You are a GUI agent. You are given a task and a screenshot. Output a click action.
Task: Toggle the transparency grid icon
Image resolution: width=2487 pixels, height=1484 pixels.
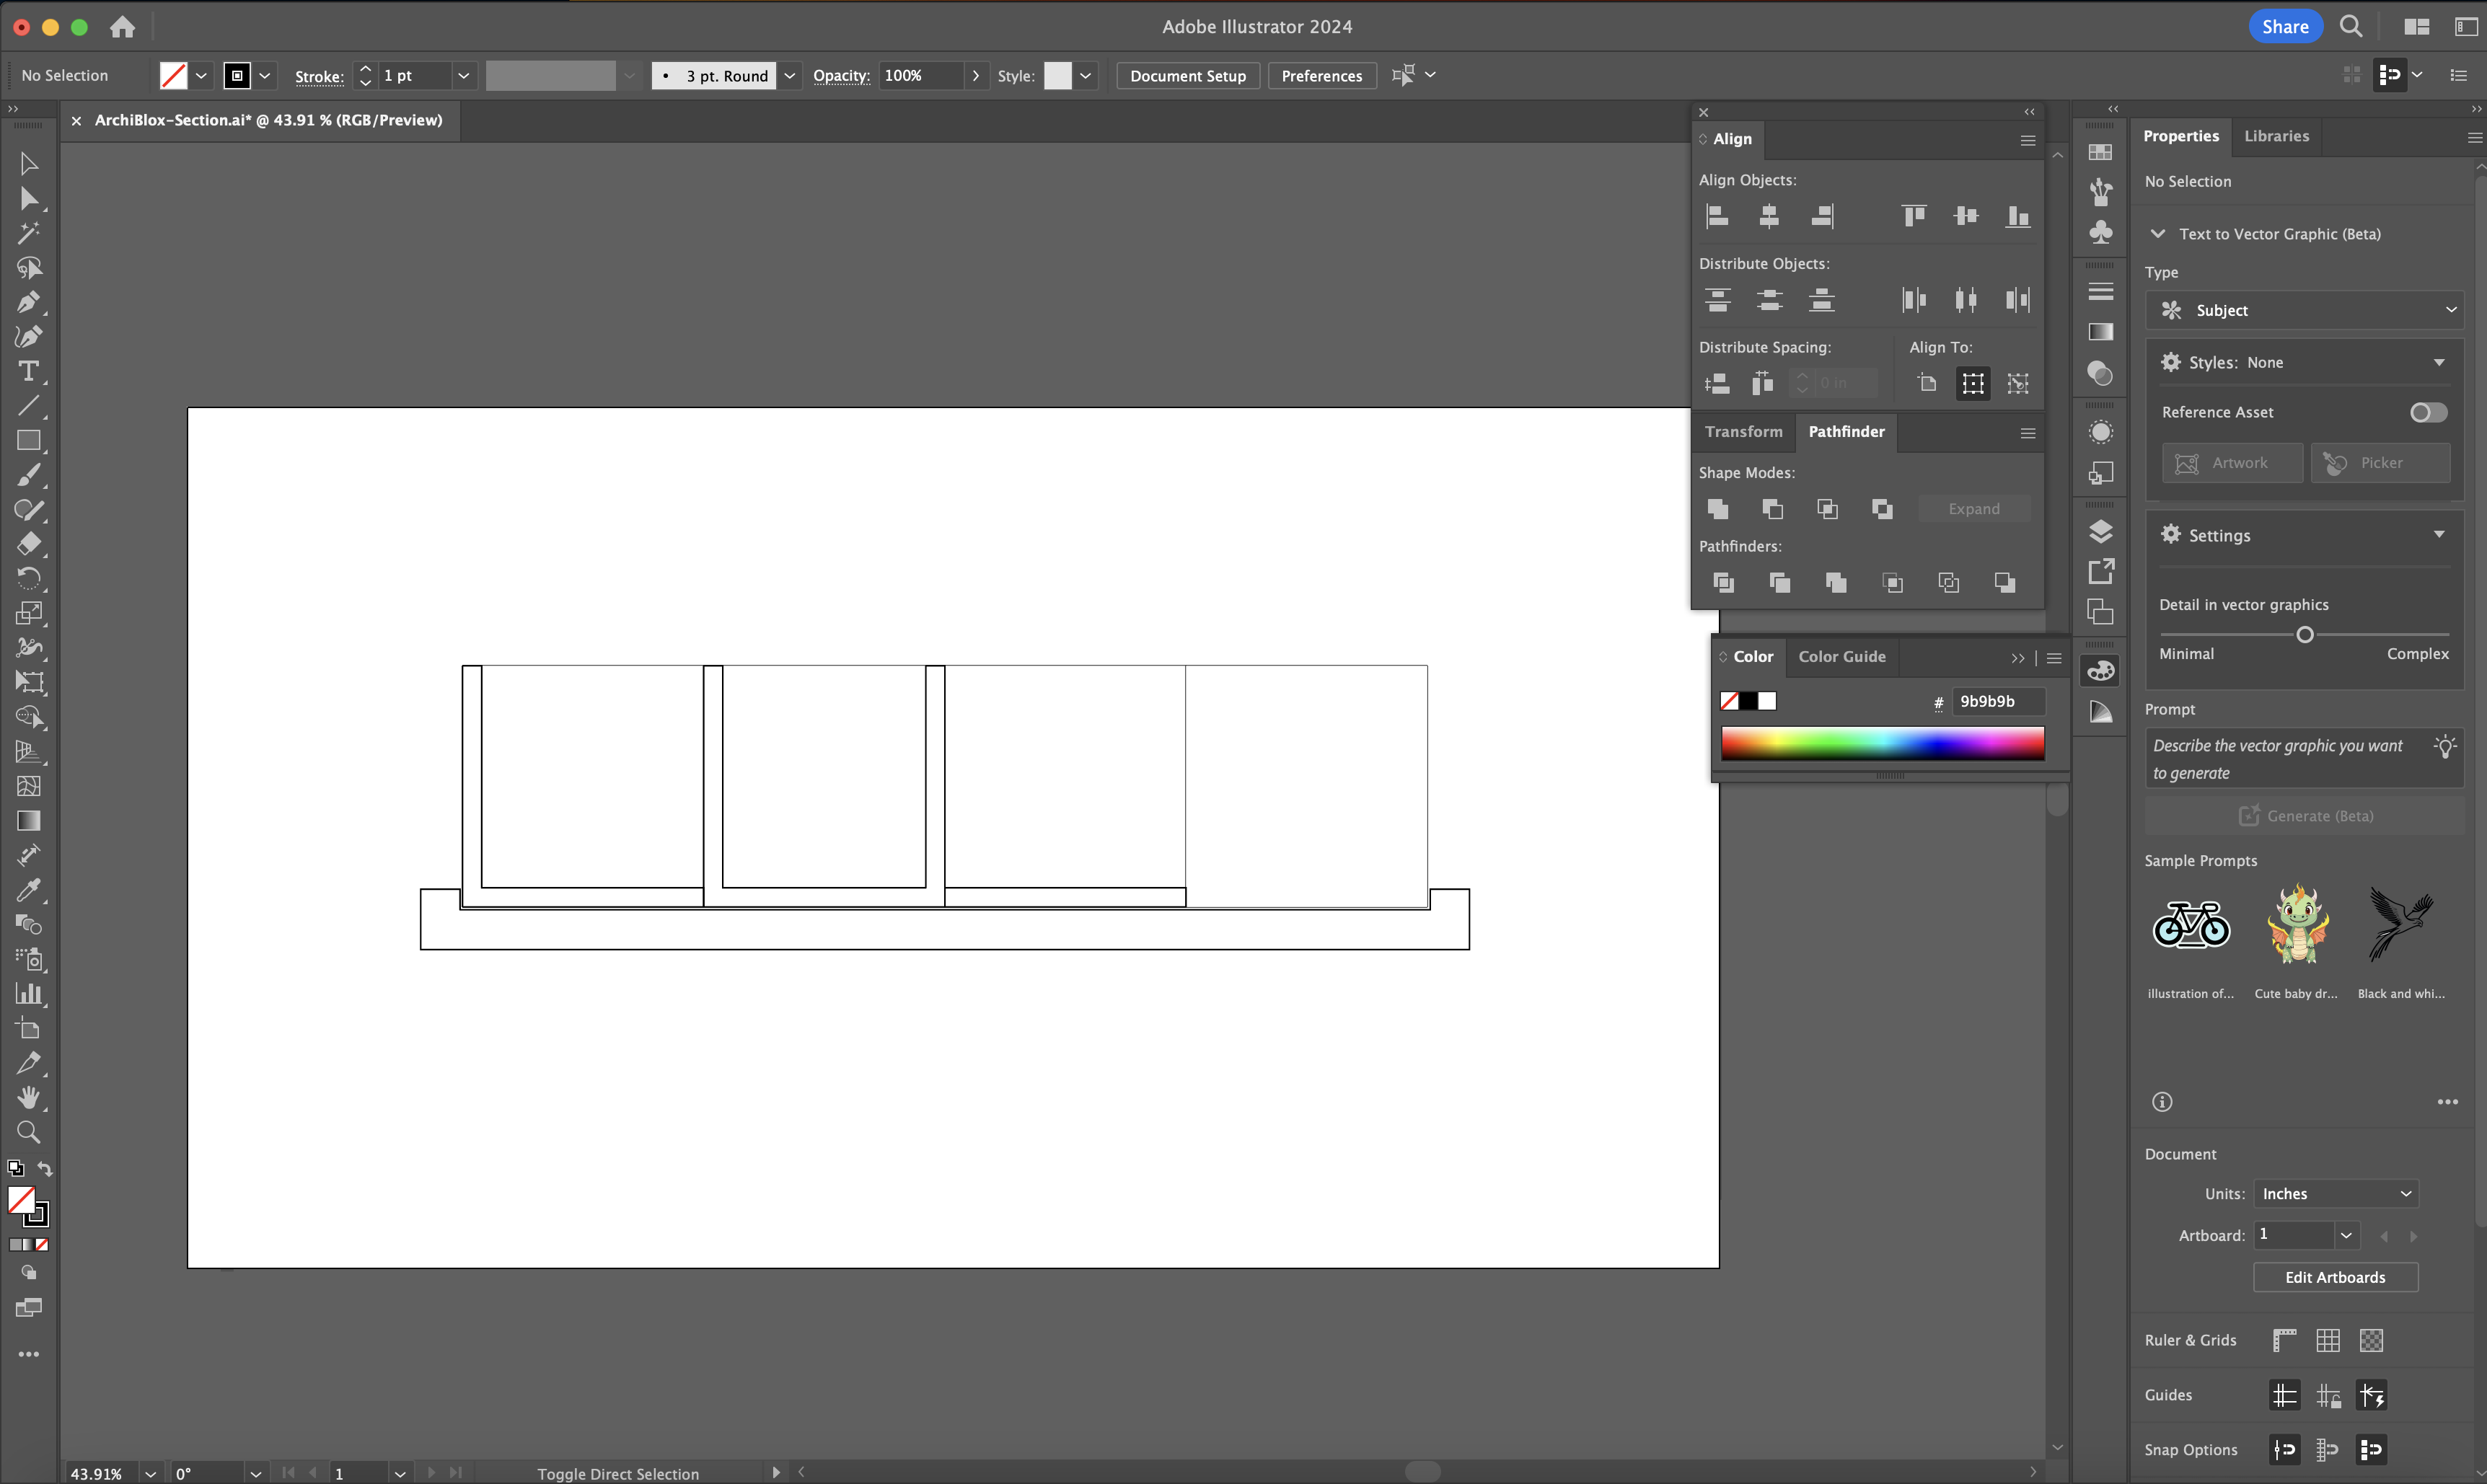pos(2371,1340)
